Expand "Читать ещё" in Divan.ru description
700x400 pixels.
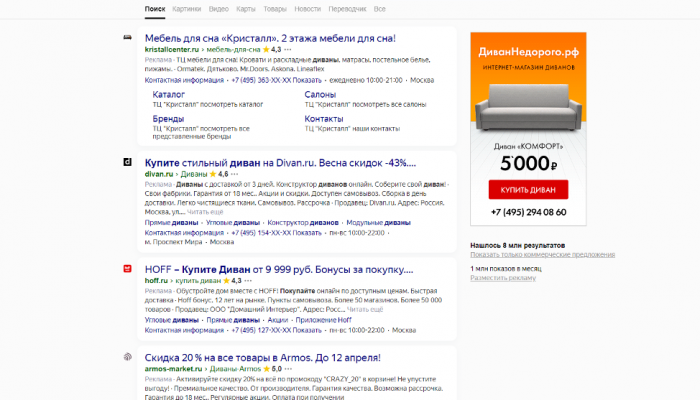(x=204, y=212)
